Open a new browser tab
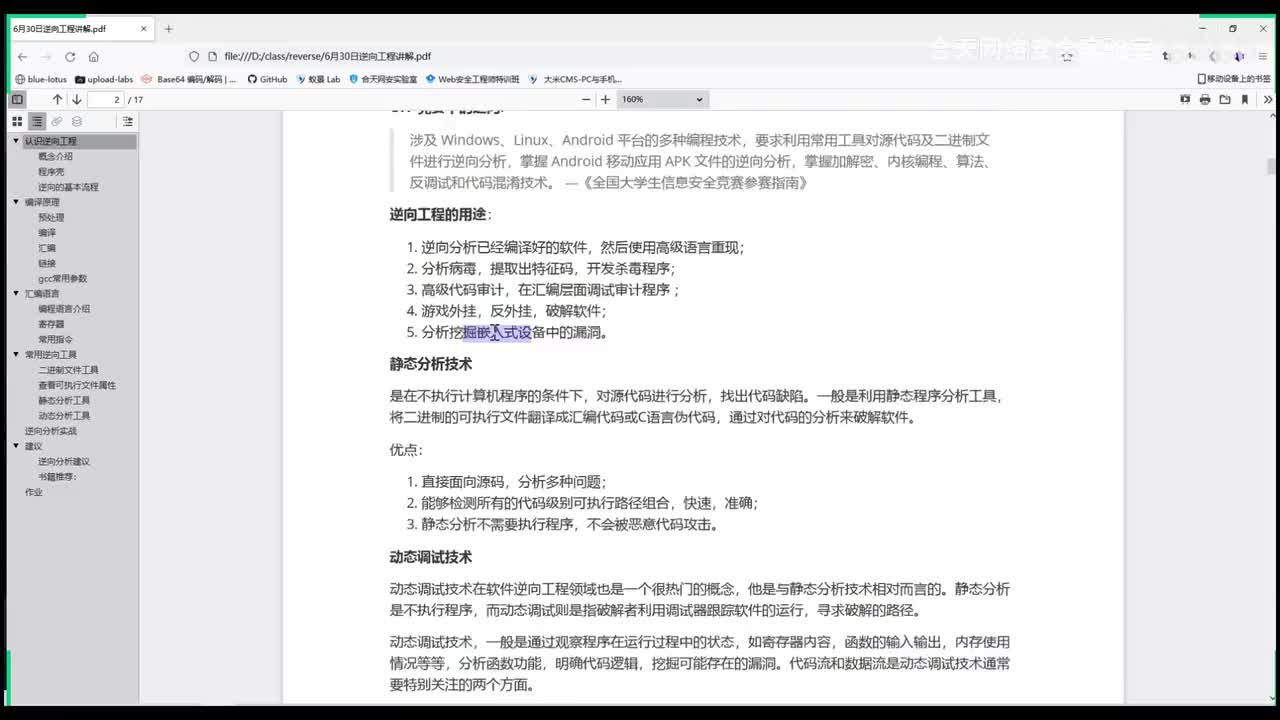Image resolution: width=1280 pixels, height=720 pixels. (168, 29)
